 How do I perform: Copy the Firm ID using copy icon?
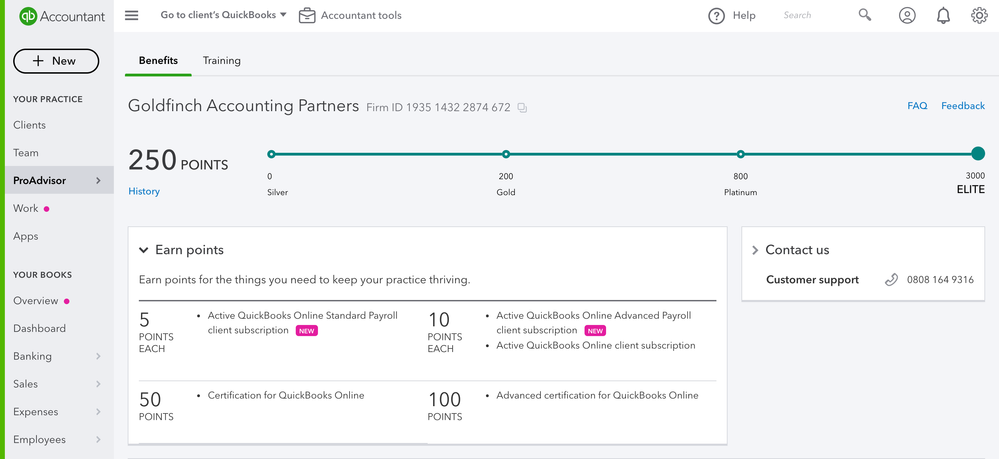pos(522,108)
